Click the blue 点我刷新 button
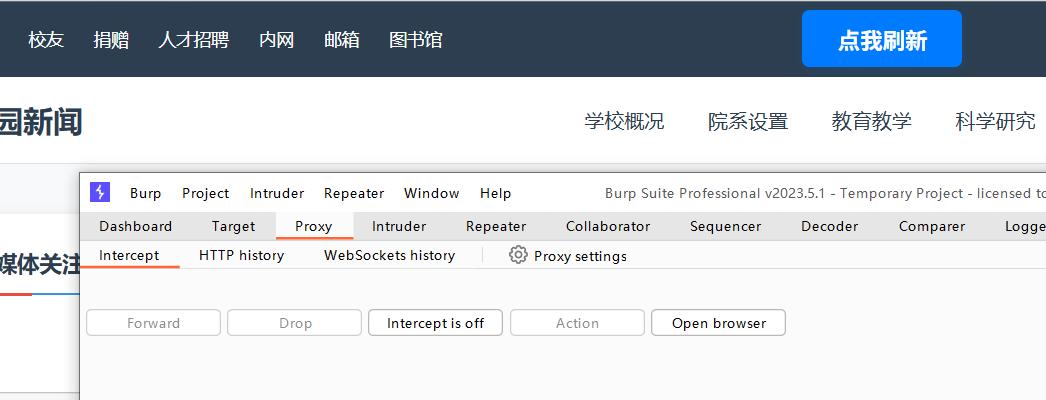Image resolution: width=1046 pixels, height=400 pixels. pyautogui.click(x=882, y=39)
